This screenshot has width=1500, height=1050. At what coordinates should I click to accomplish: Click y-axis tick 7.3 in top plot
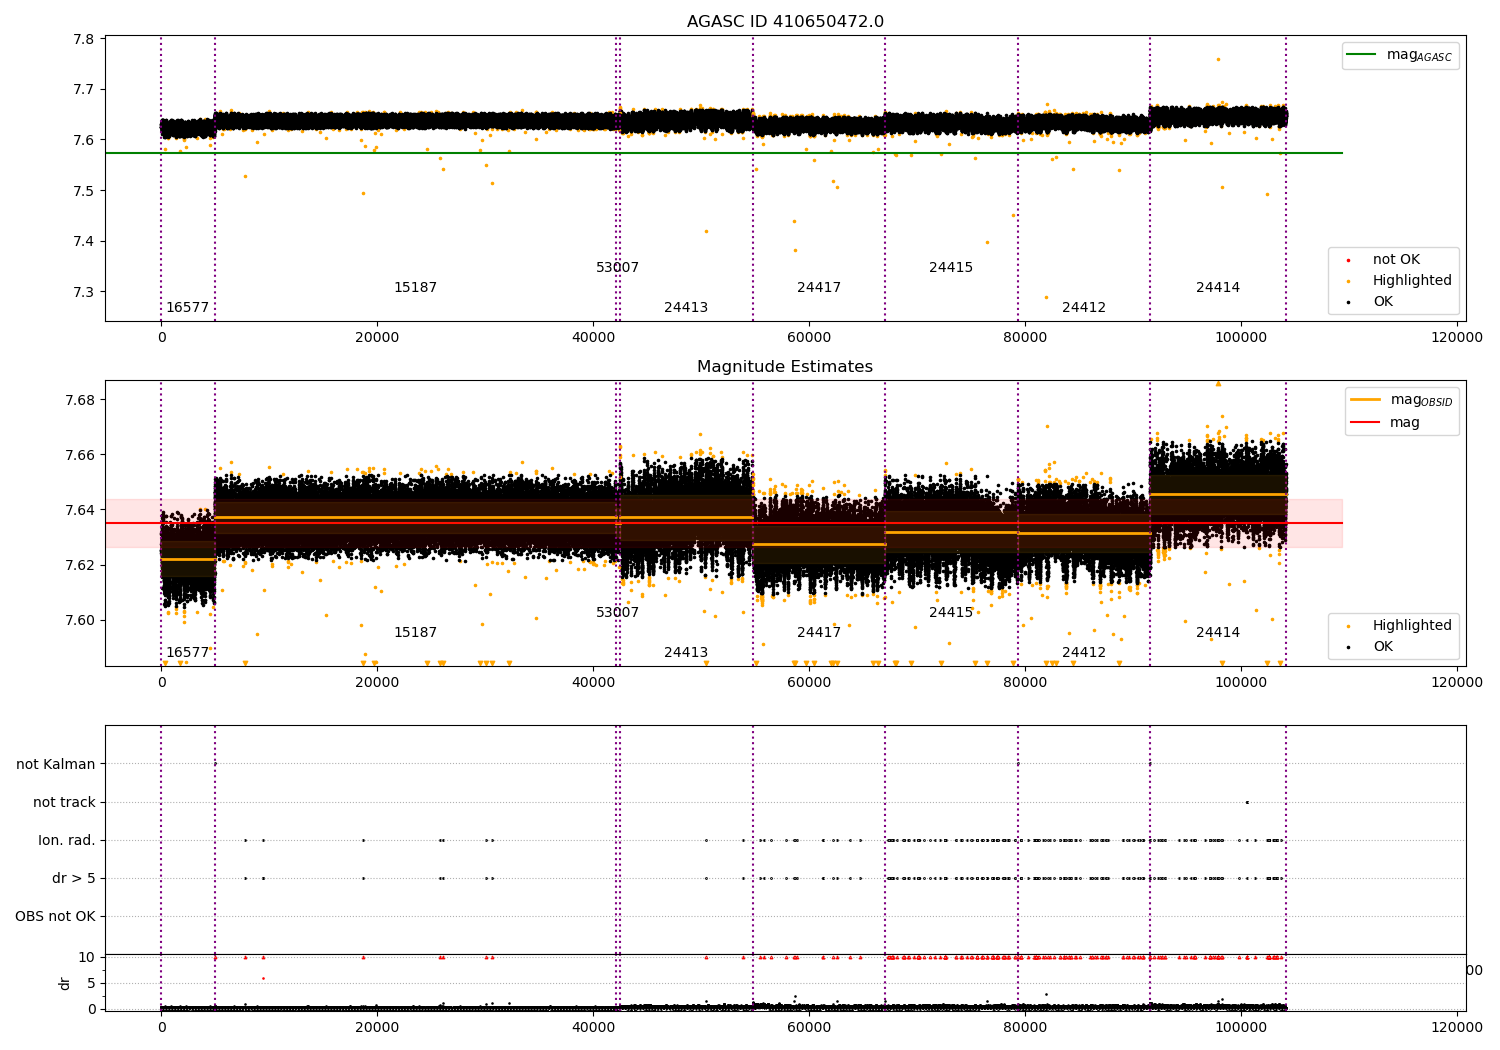83,293
